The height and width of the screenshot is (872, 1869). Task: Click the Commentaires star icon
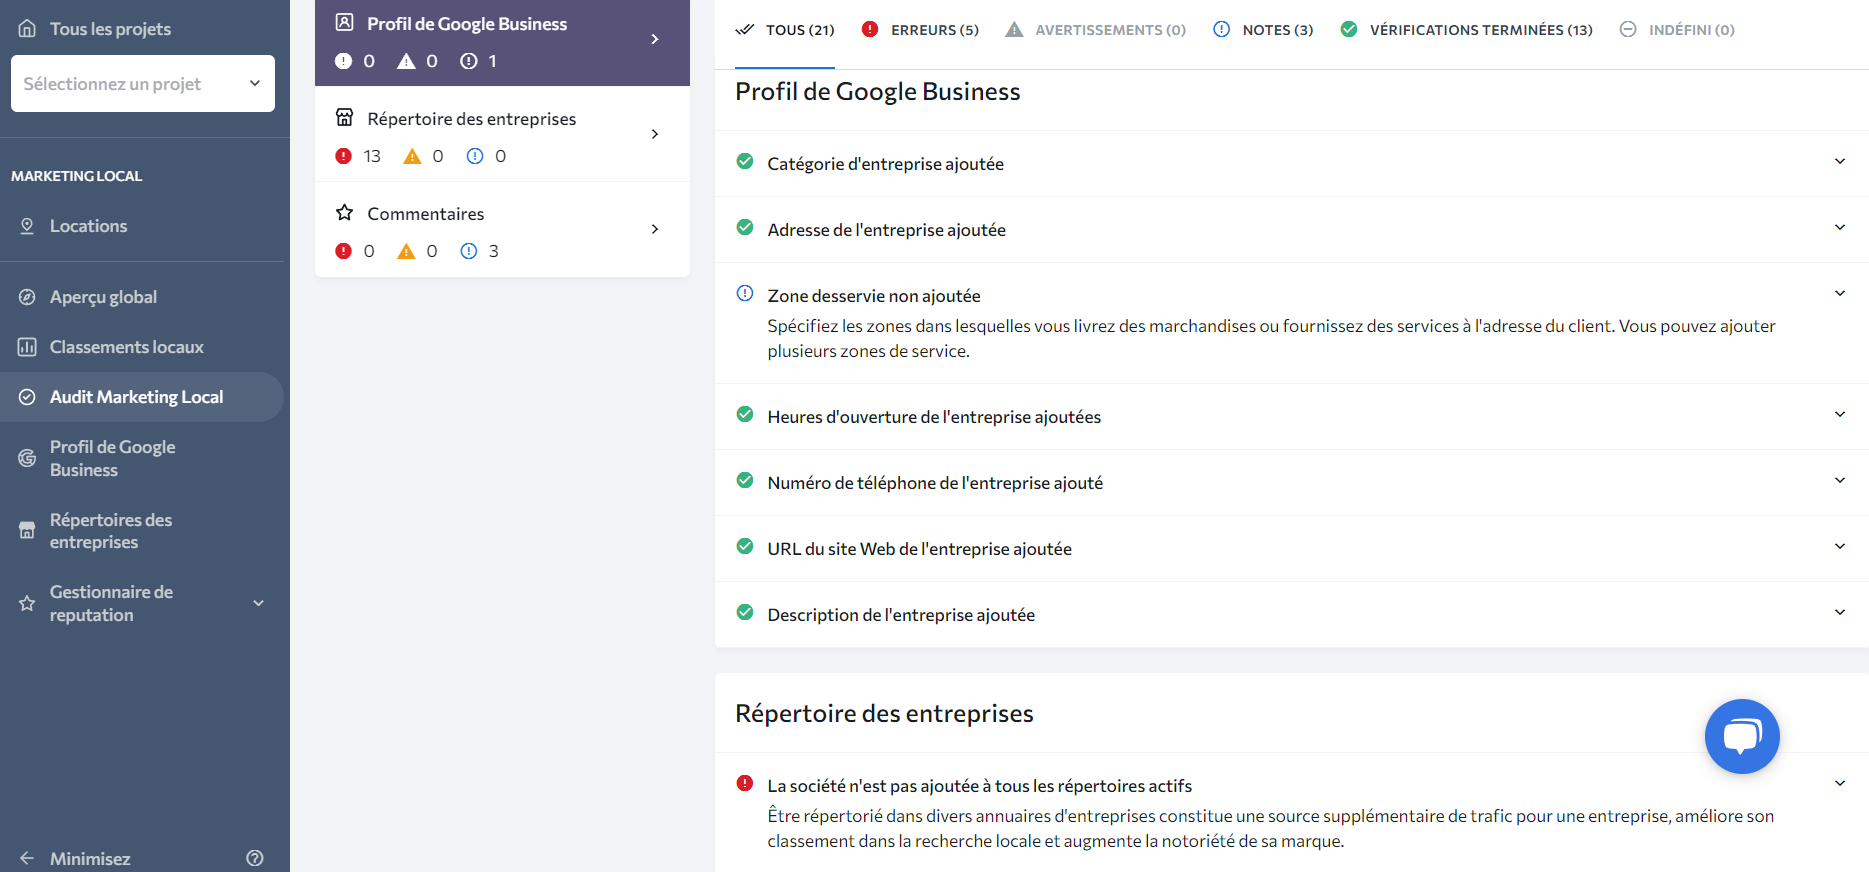point(345,213)
